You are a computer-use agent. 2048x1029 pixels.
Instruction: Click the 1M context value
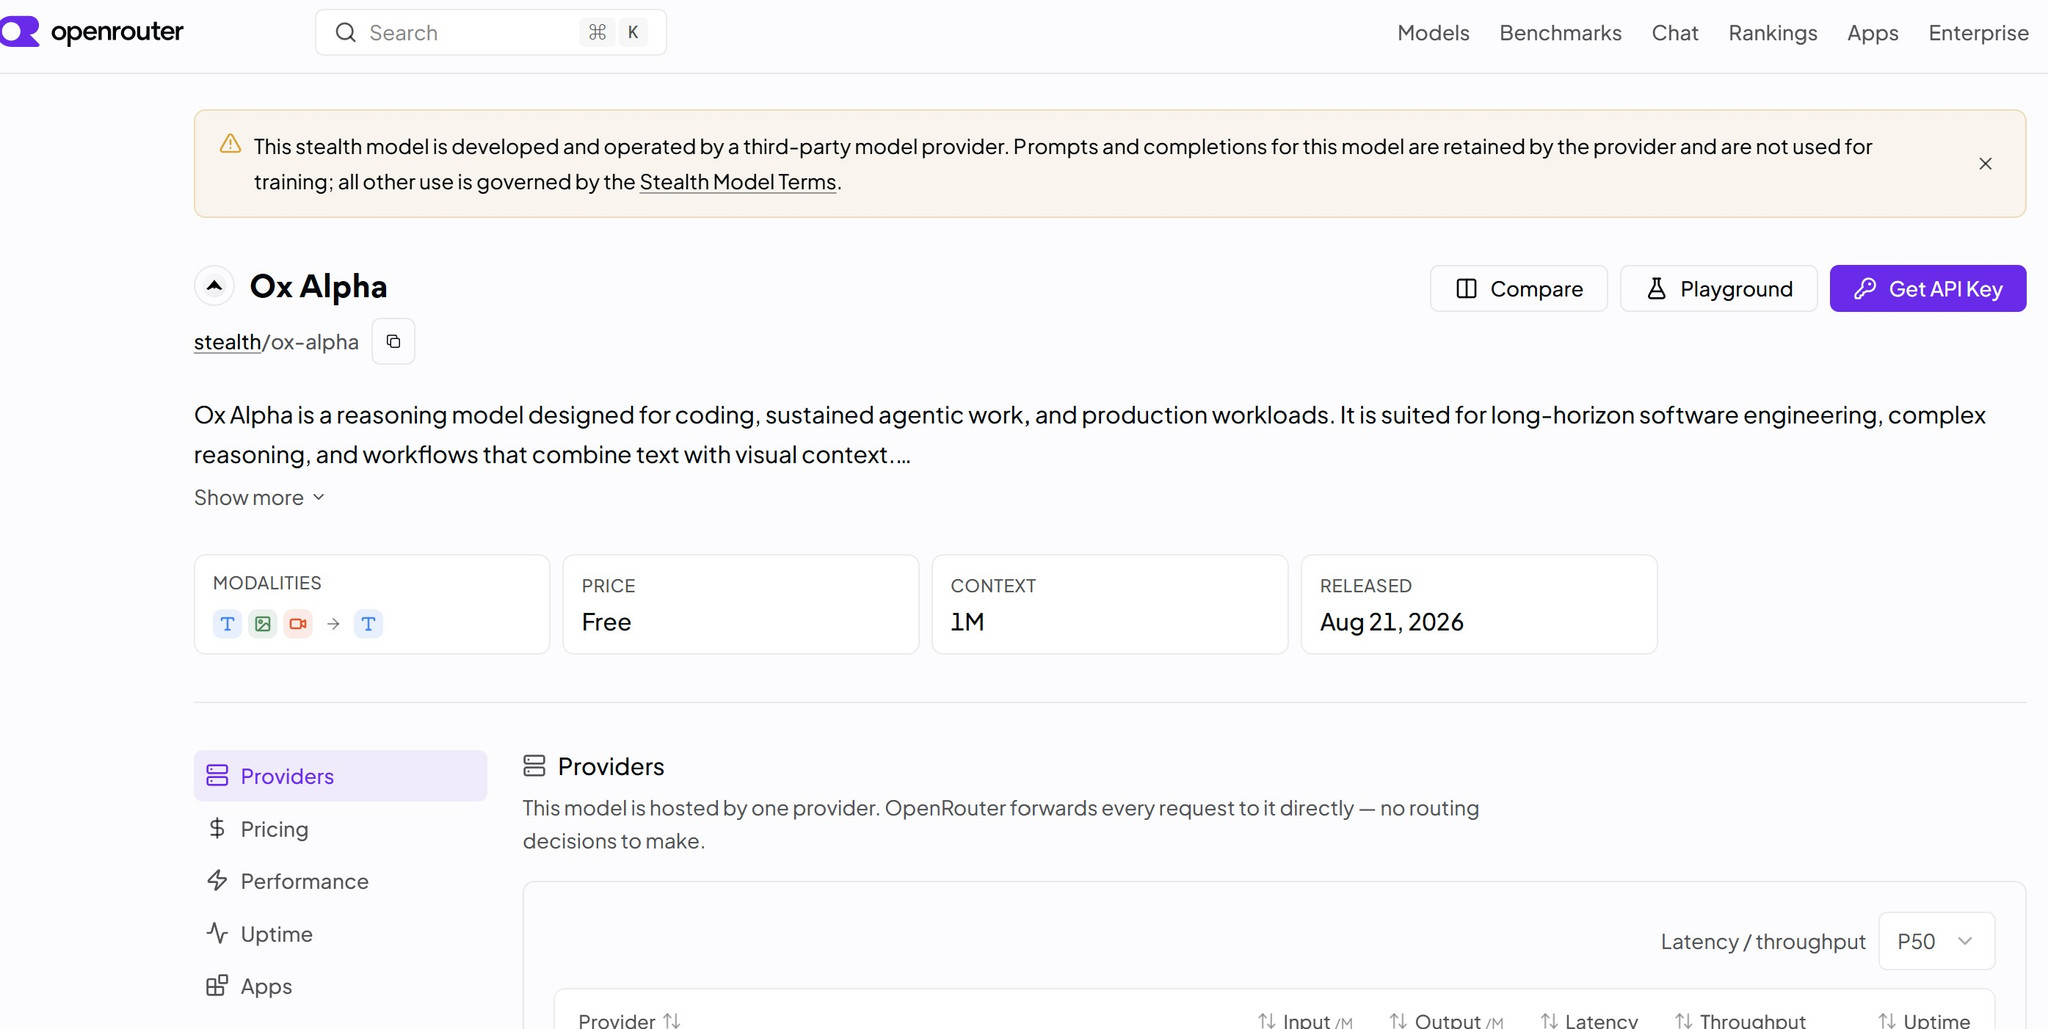pos(967,622)
